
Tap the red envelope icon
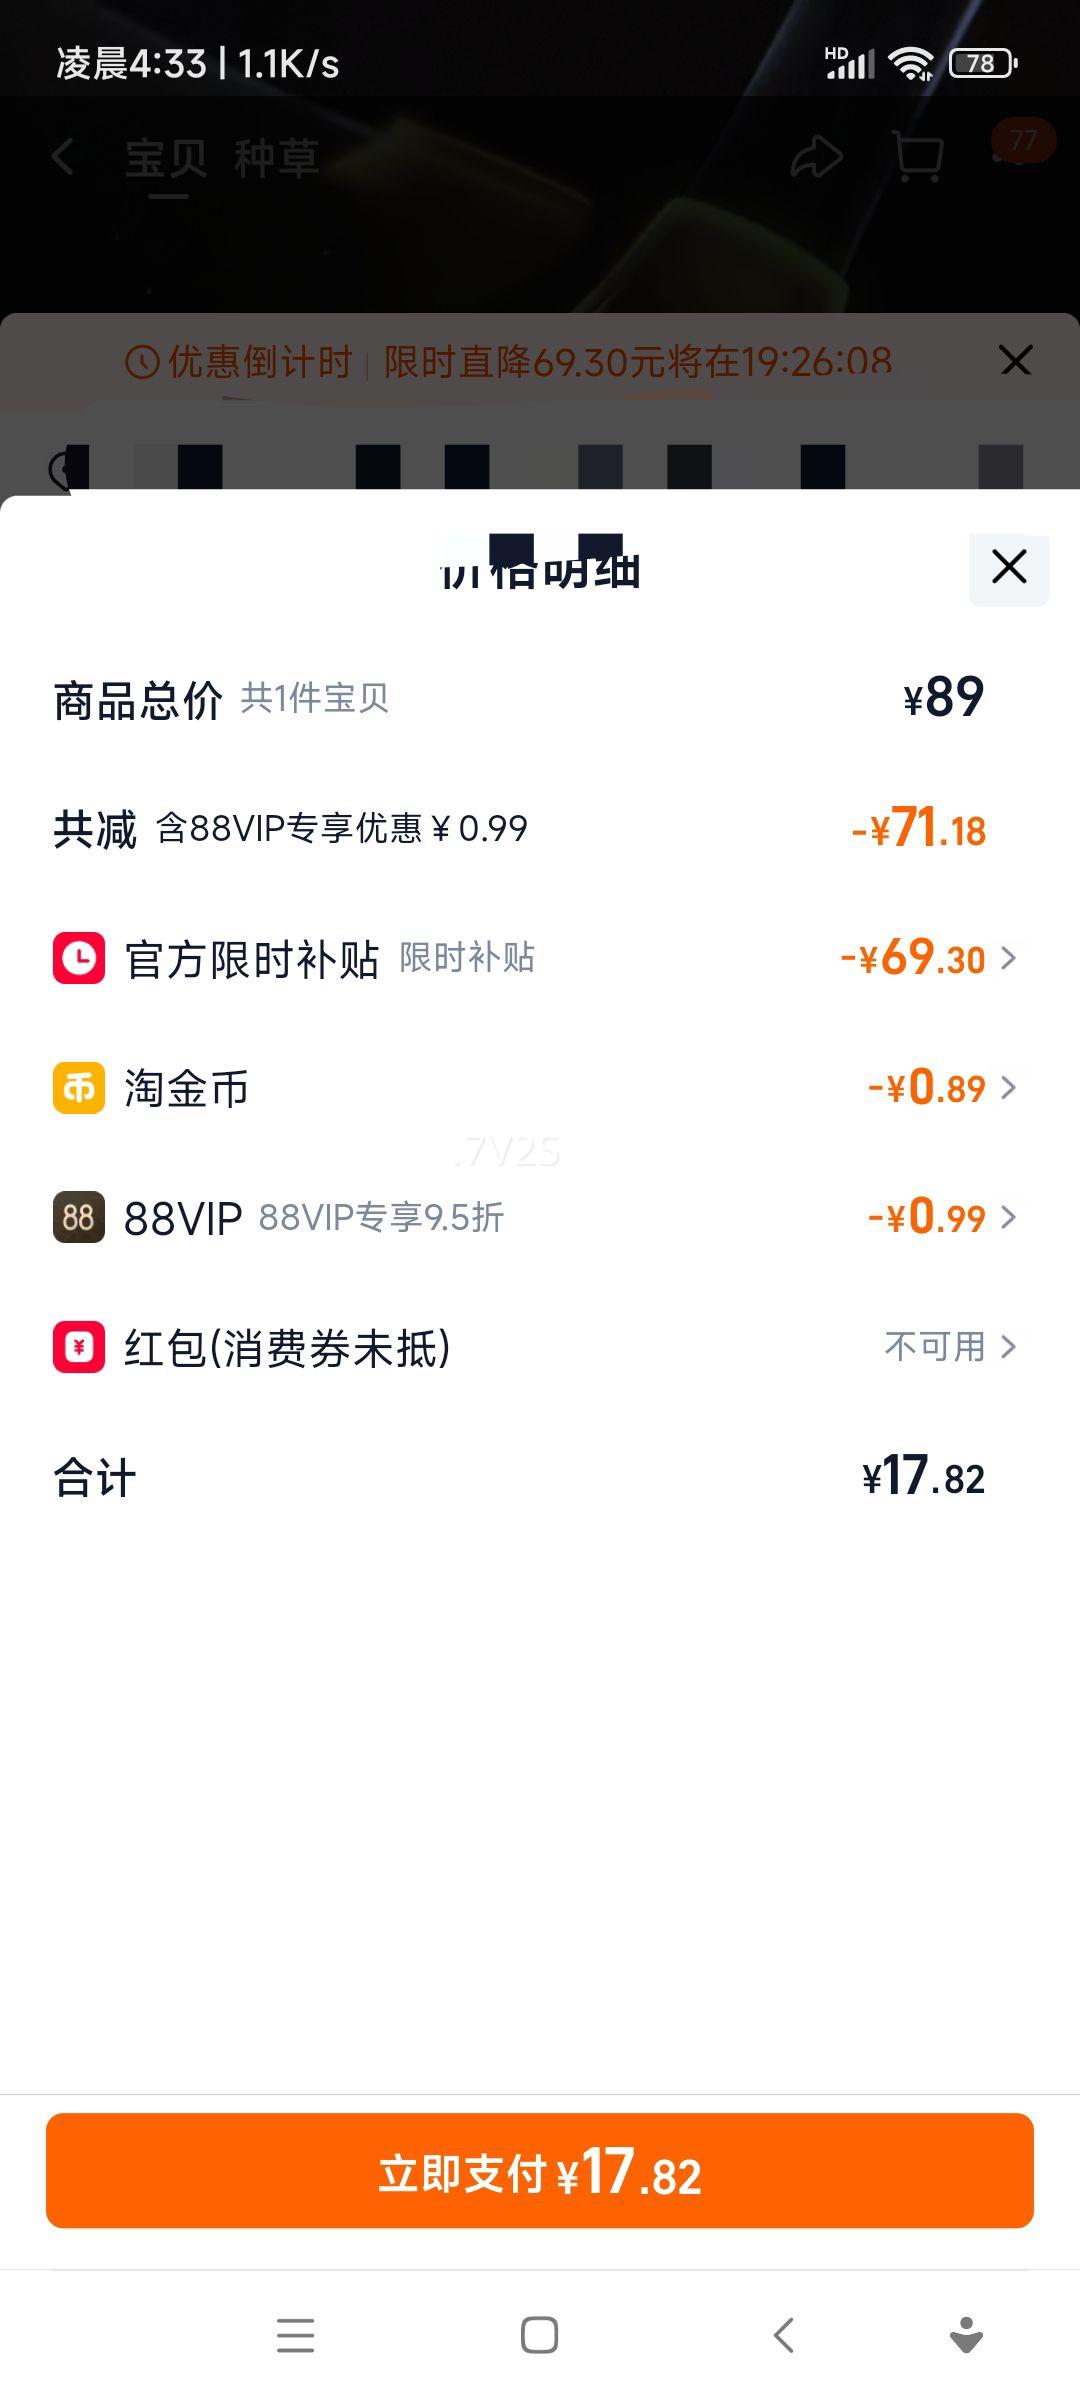coord(79,1347)
